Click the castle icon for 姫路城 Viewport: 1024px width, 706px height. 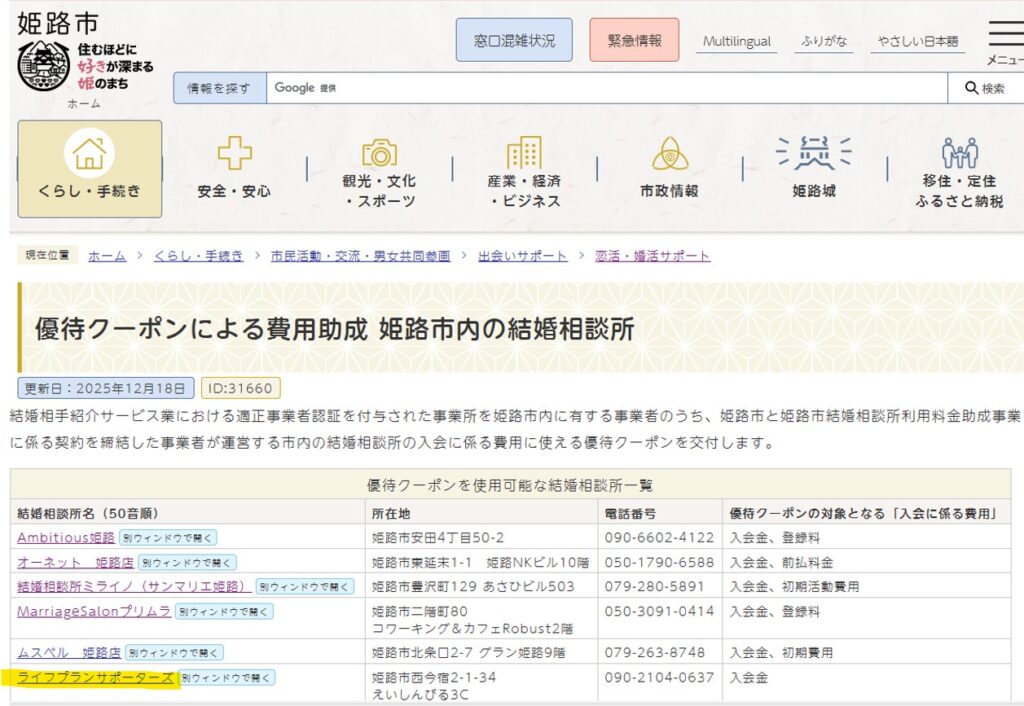pyautogui.click(x=813, y=153)
